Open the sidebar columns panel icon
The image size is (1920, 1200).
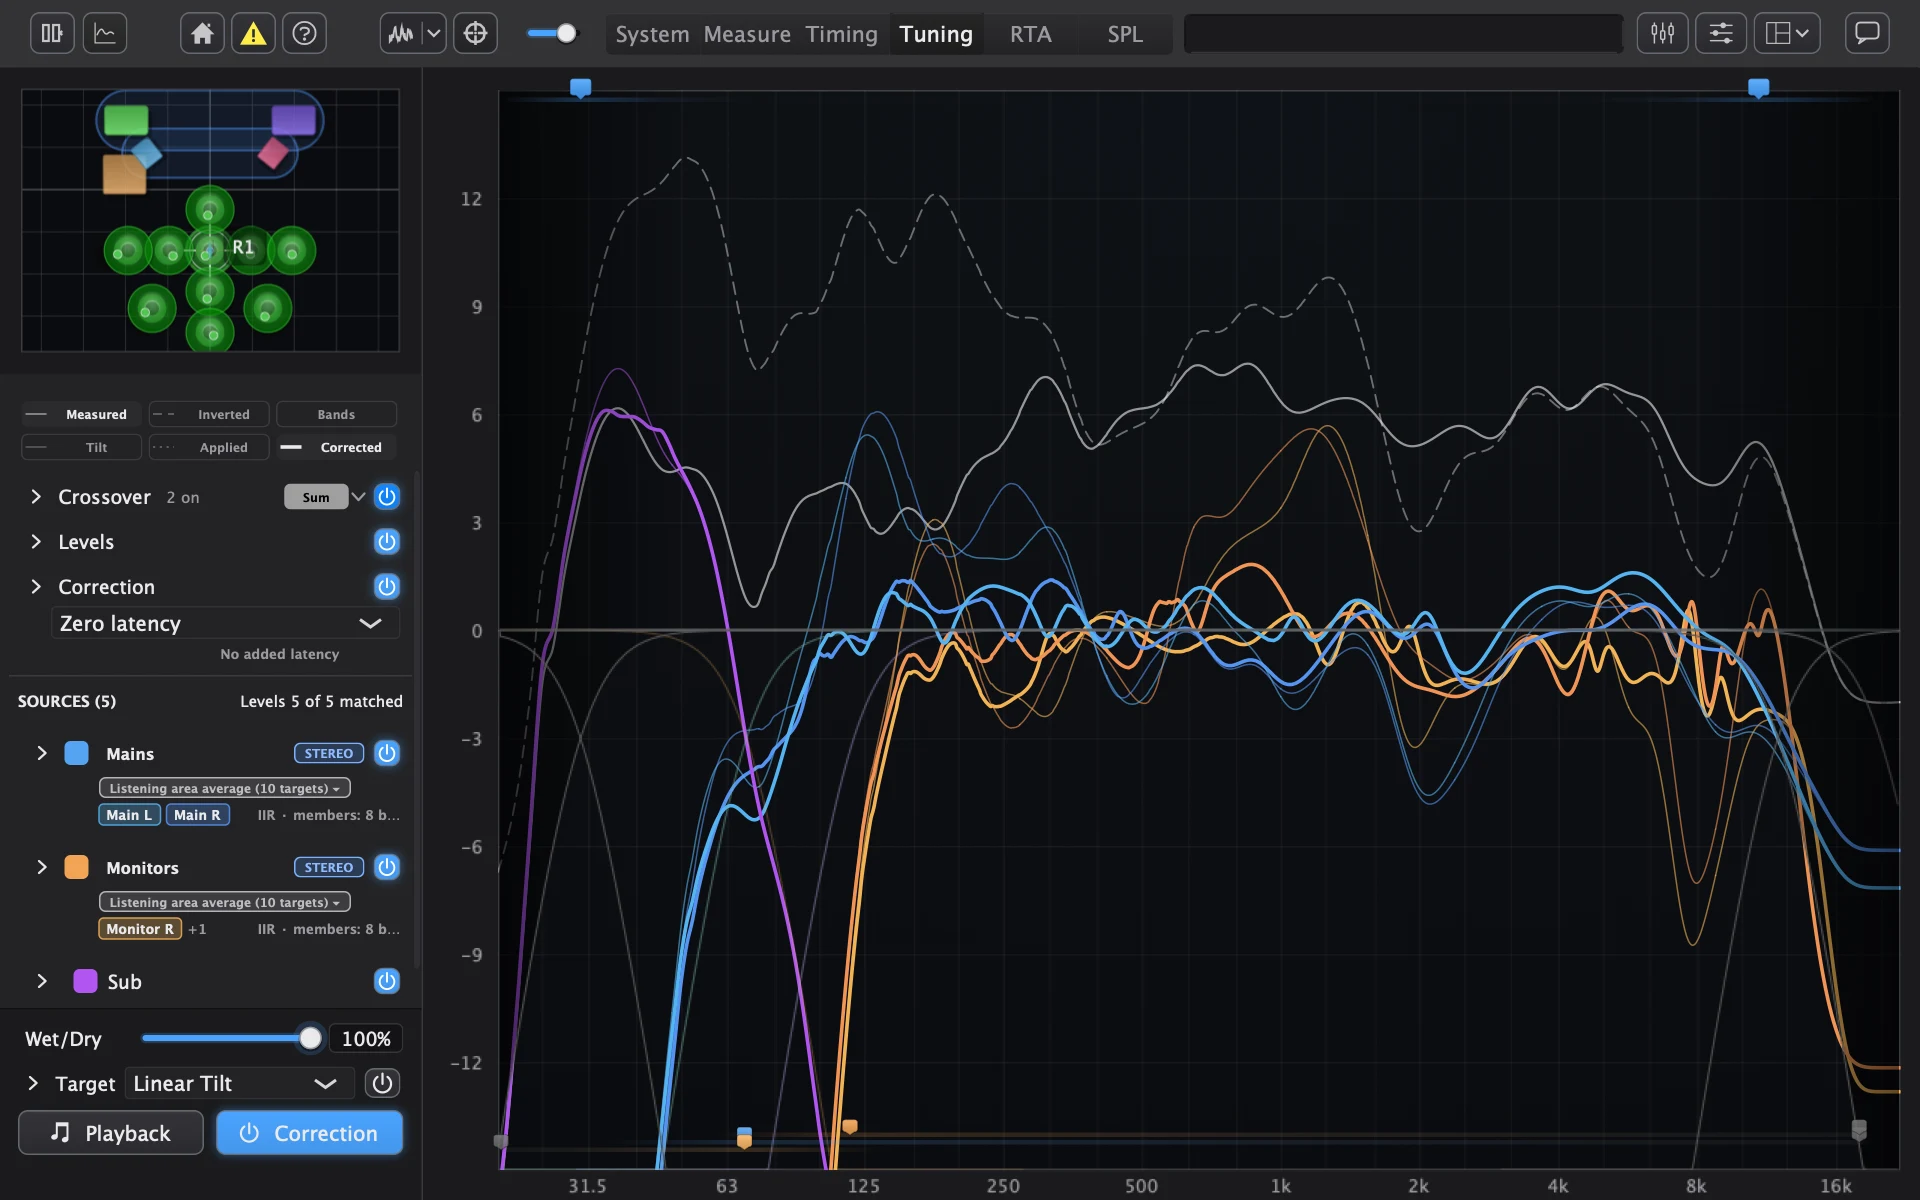pos(52,34)
